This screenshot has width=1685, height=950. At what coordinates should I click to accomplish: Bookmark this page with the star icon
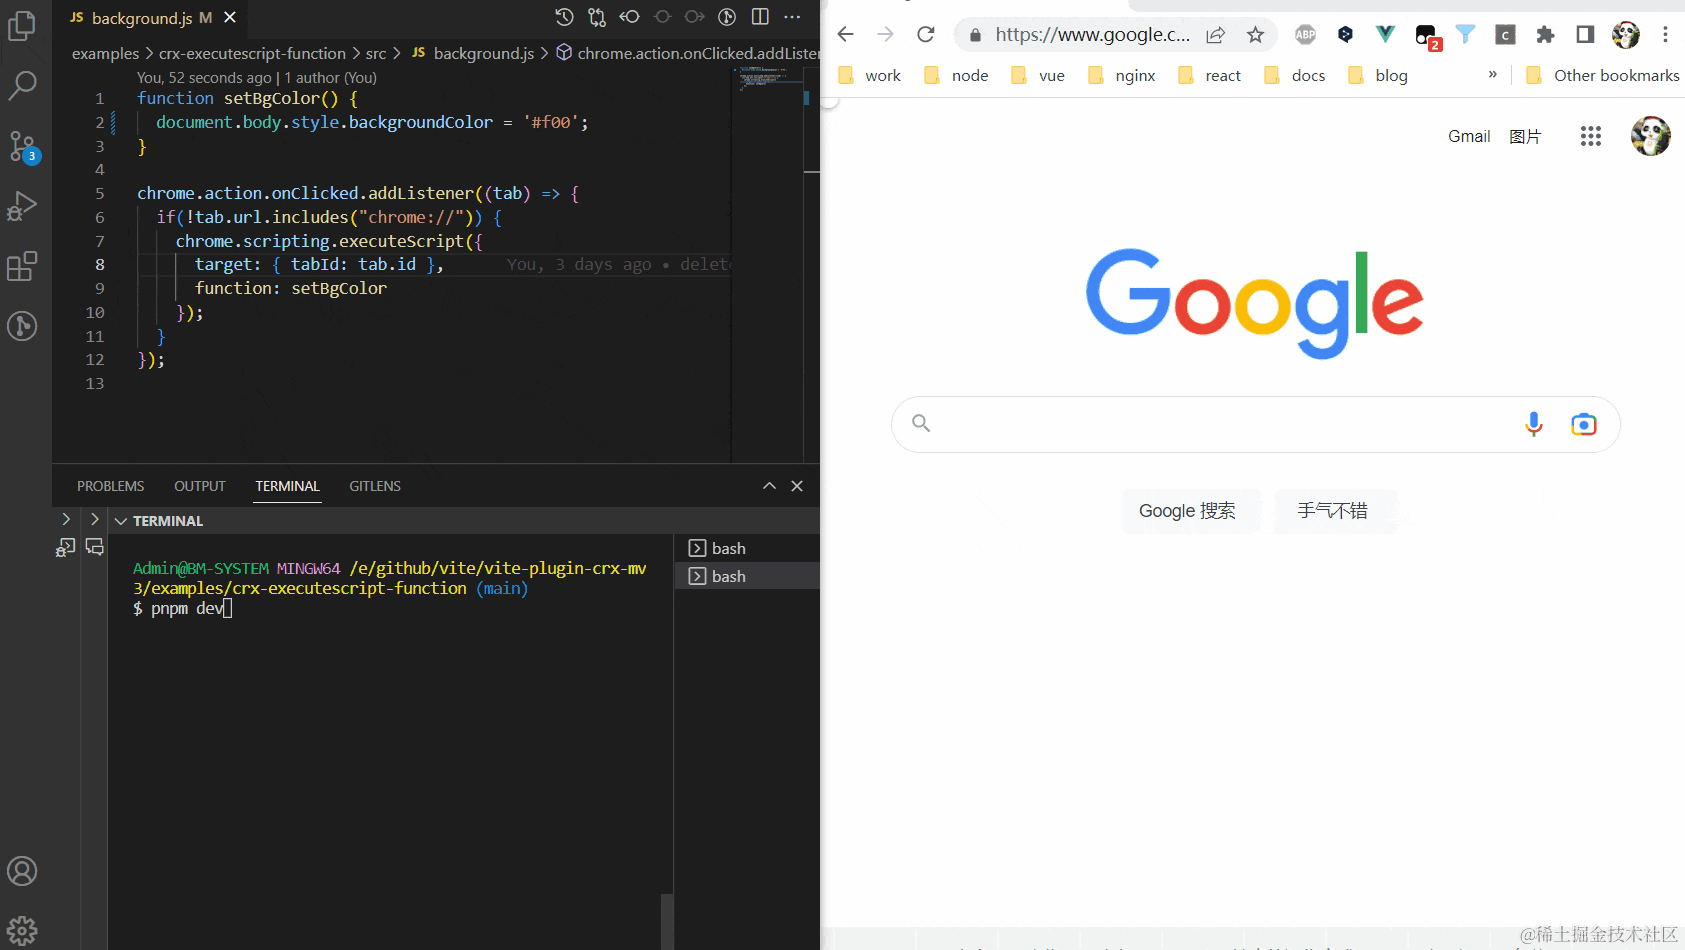(x=1255, y=34)
